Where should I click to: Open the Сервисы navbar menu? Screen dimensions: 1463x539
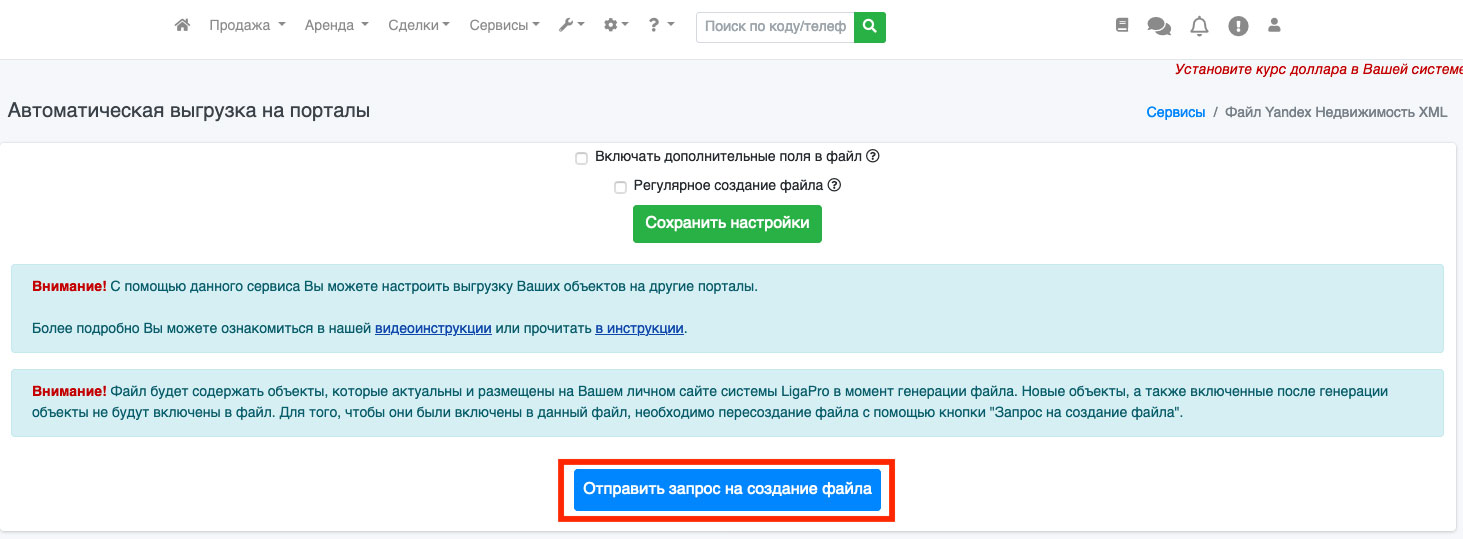[x=504, y=26]
